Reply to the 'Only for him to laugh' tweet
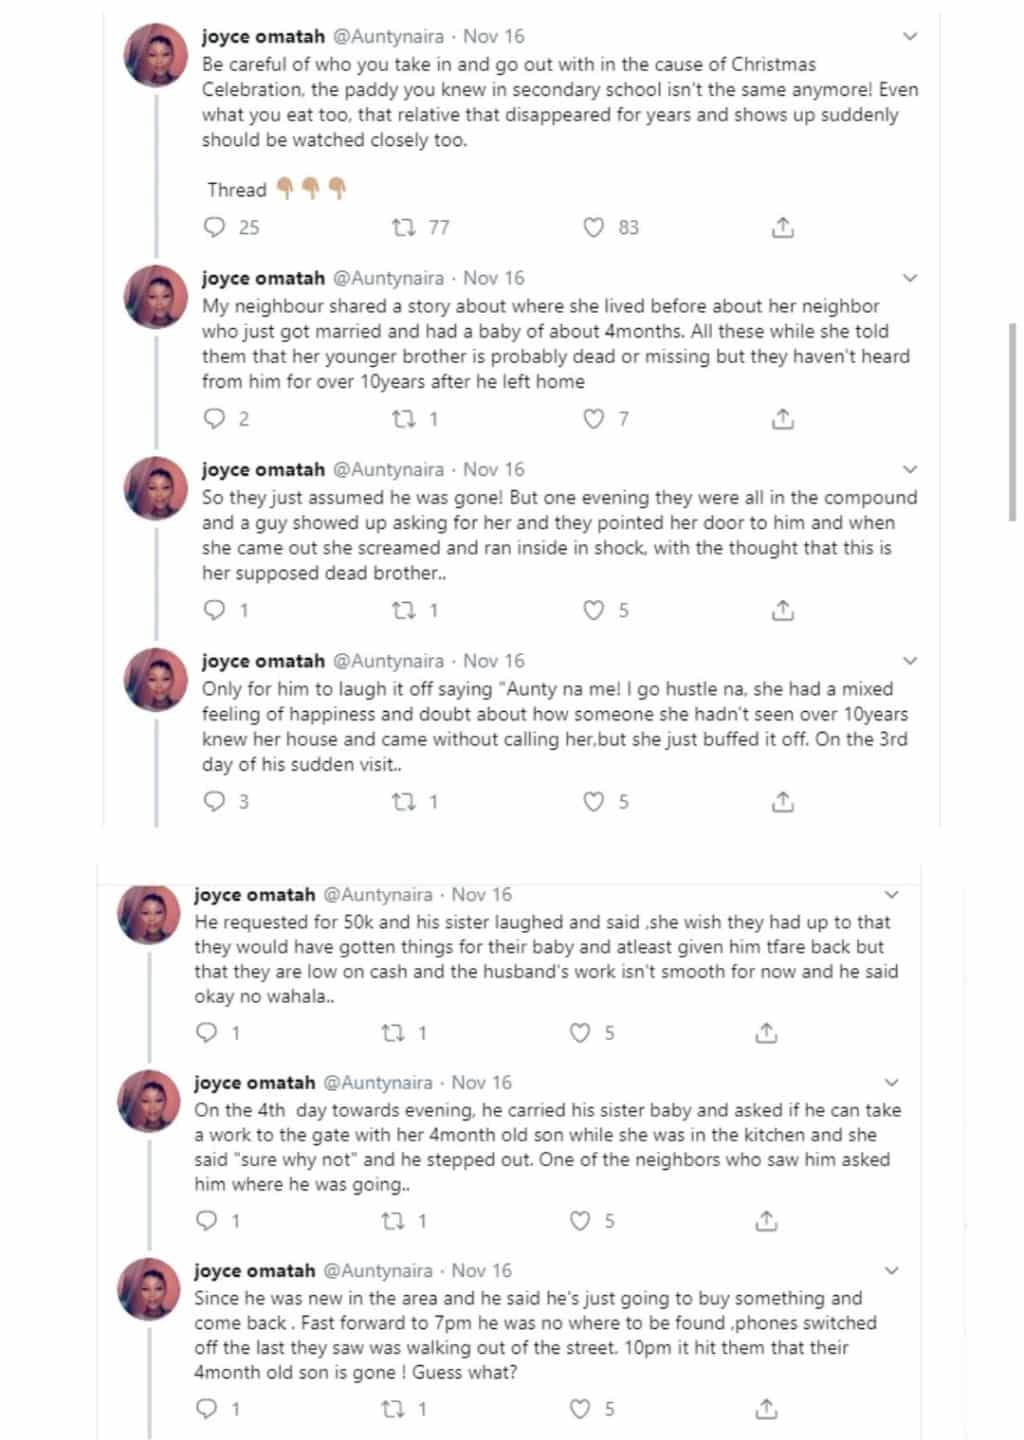Viewport: 1024px width, 1440px height. [x=215, y=802]
